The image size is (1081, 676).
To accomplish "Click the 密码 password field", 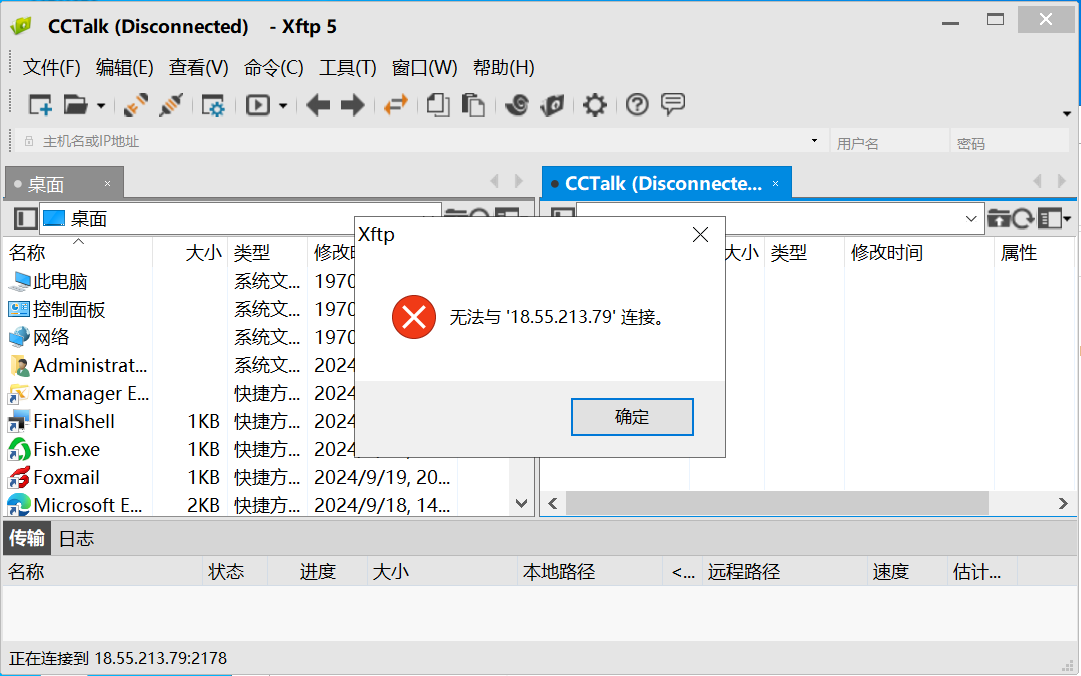I will pos(1010,142).
